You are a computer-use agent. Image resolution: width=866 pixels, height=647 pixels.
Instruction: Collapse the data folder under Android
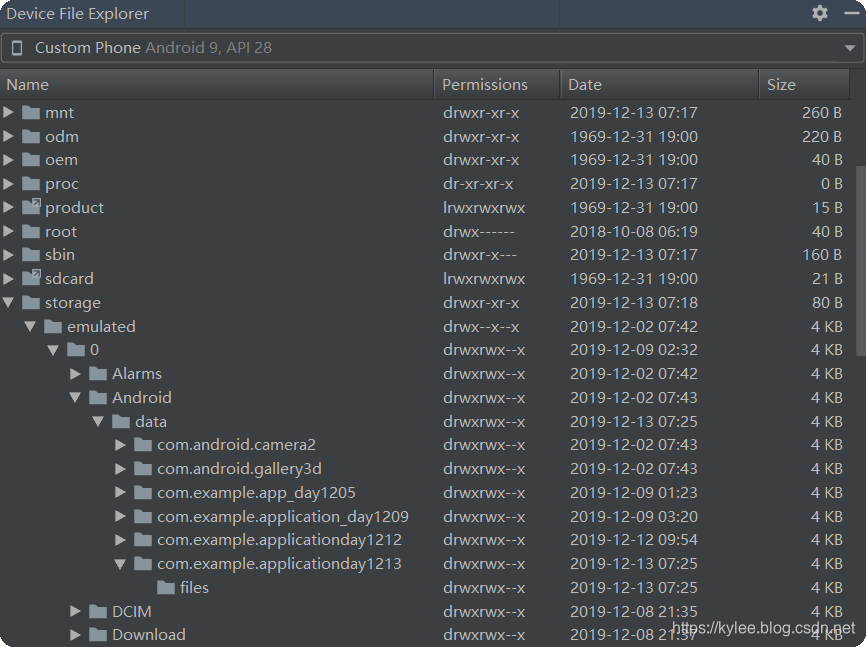[97, 421]
